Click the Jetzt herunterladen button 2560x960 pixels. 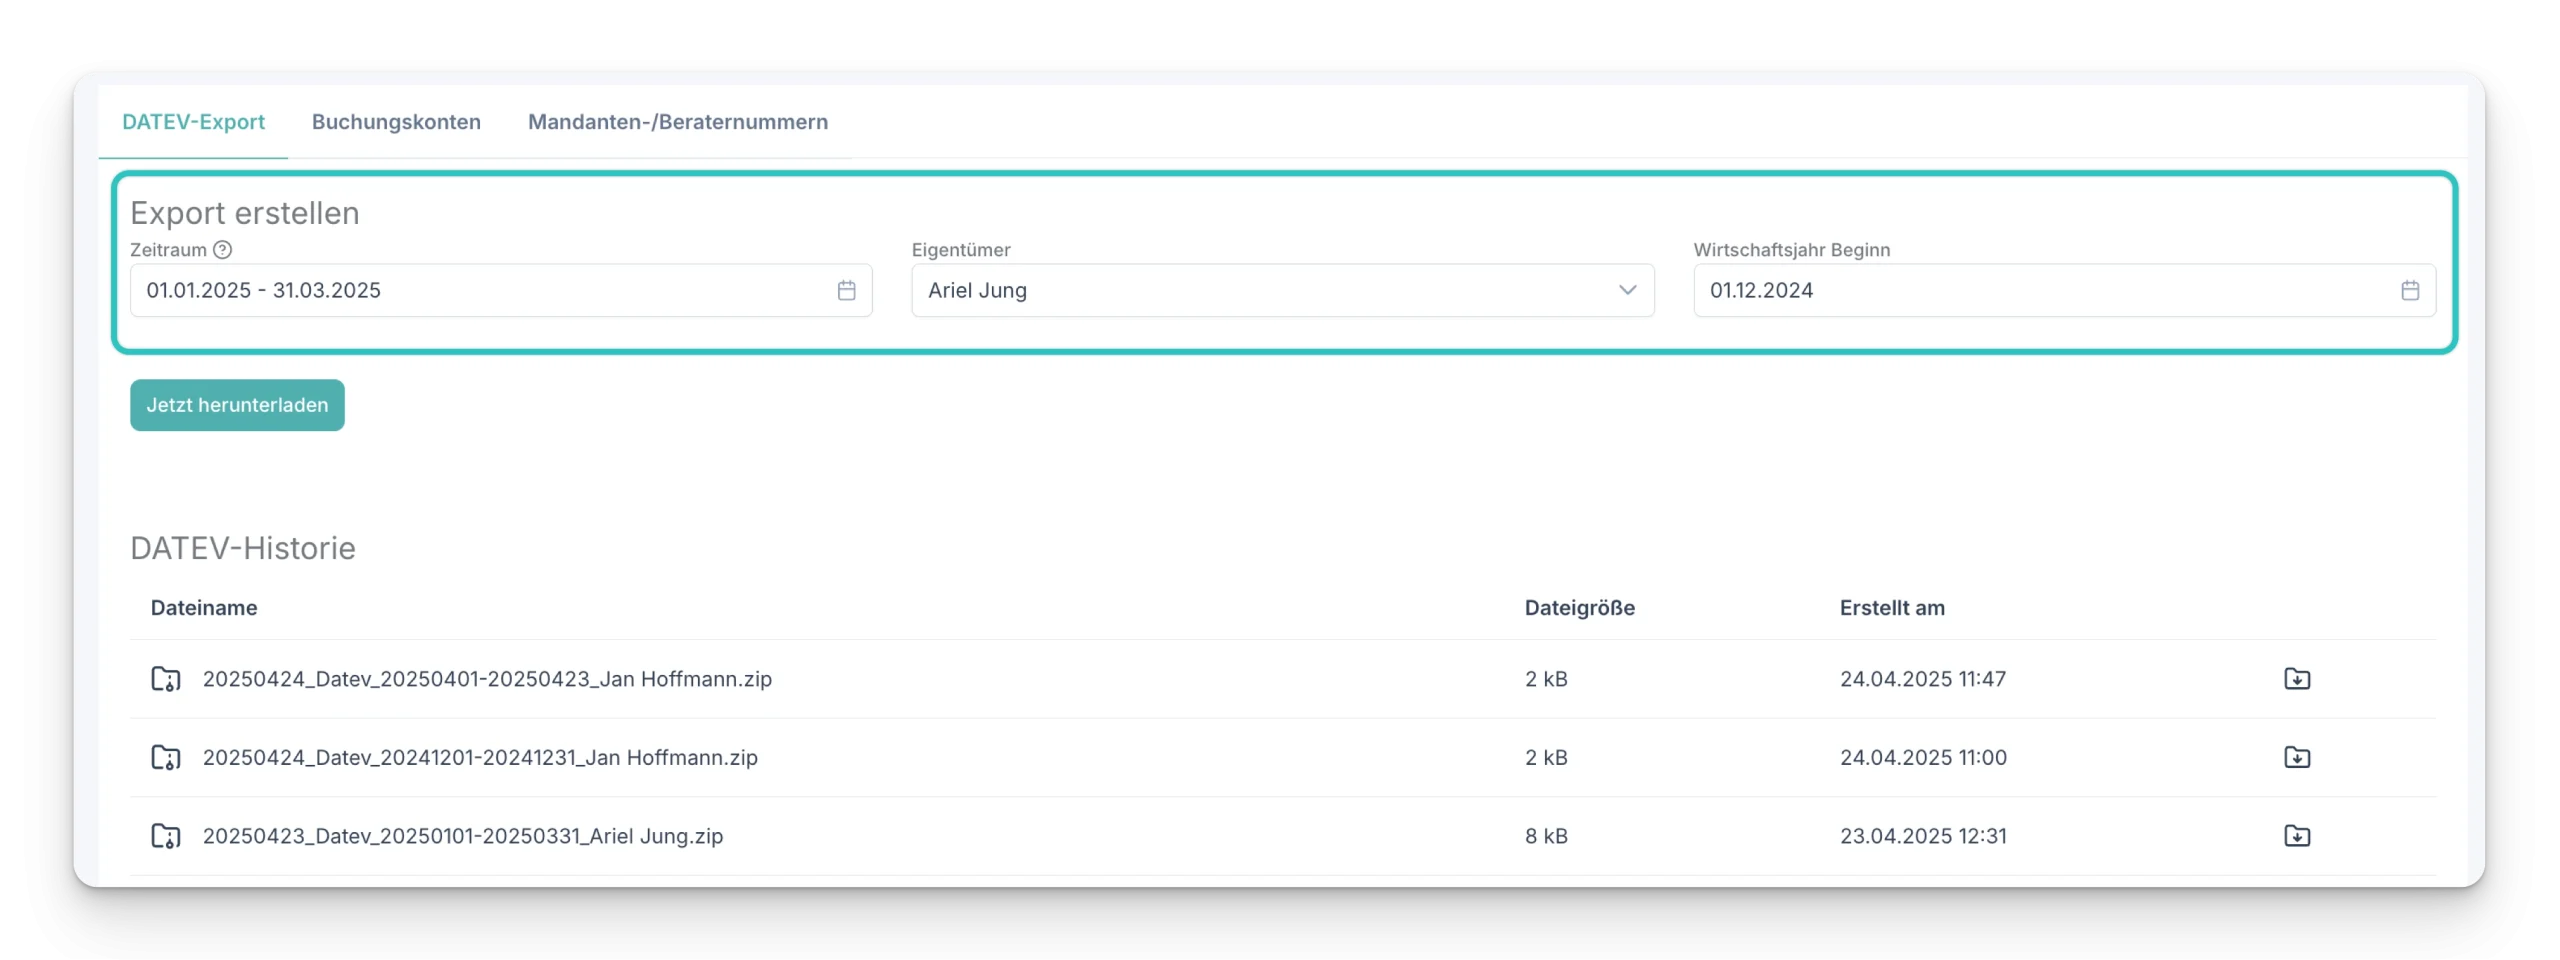(x=237, y=405)
